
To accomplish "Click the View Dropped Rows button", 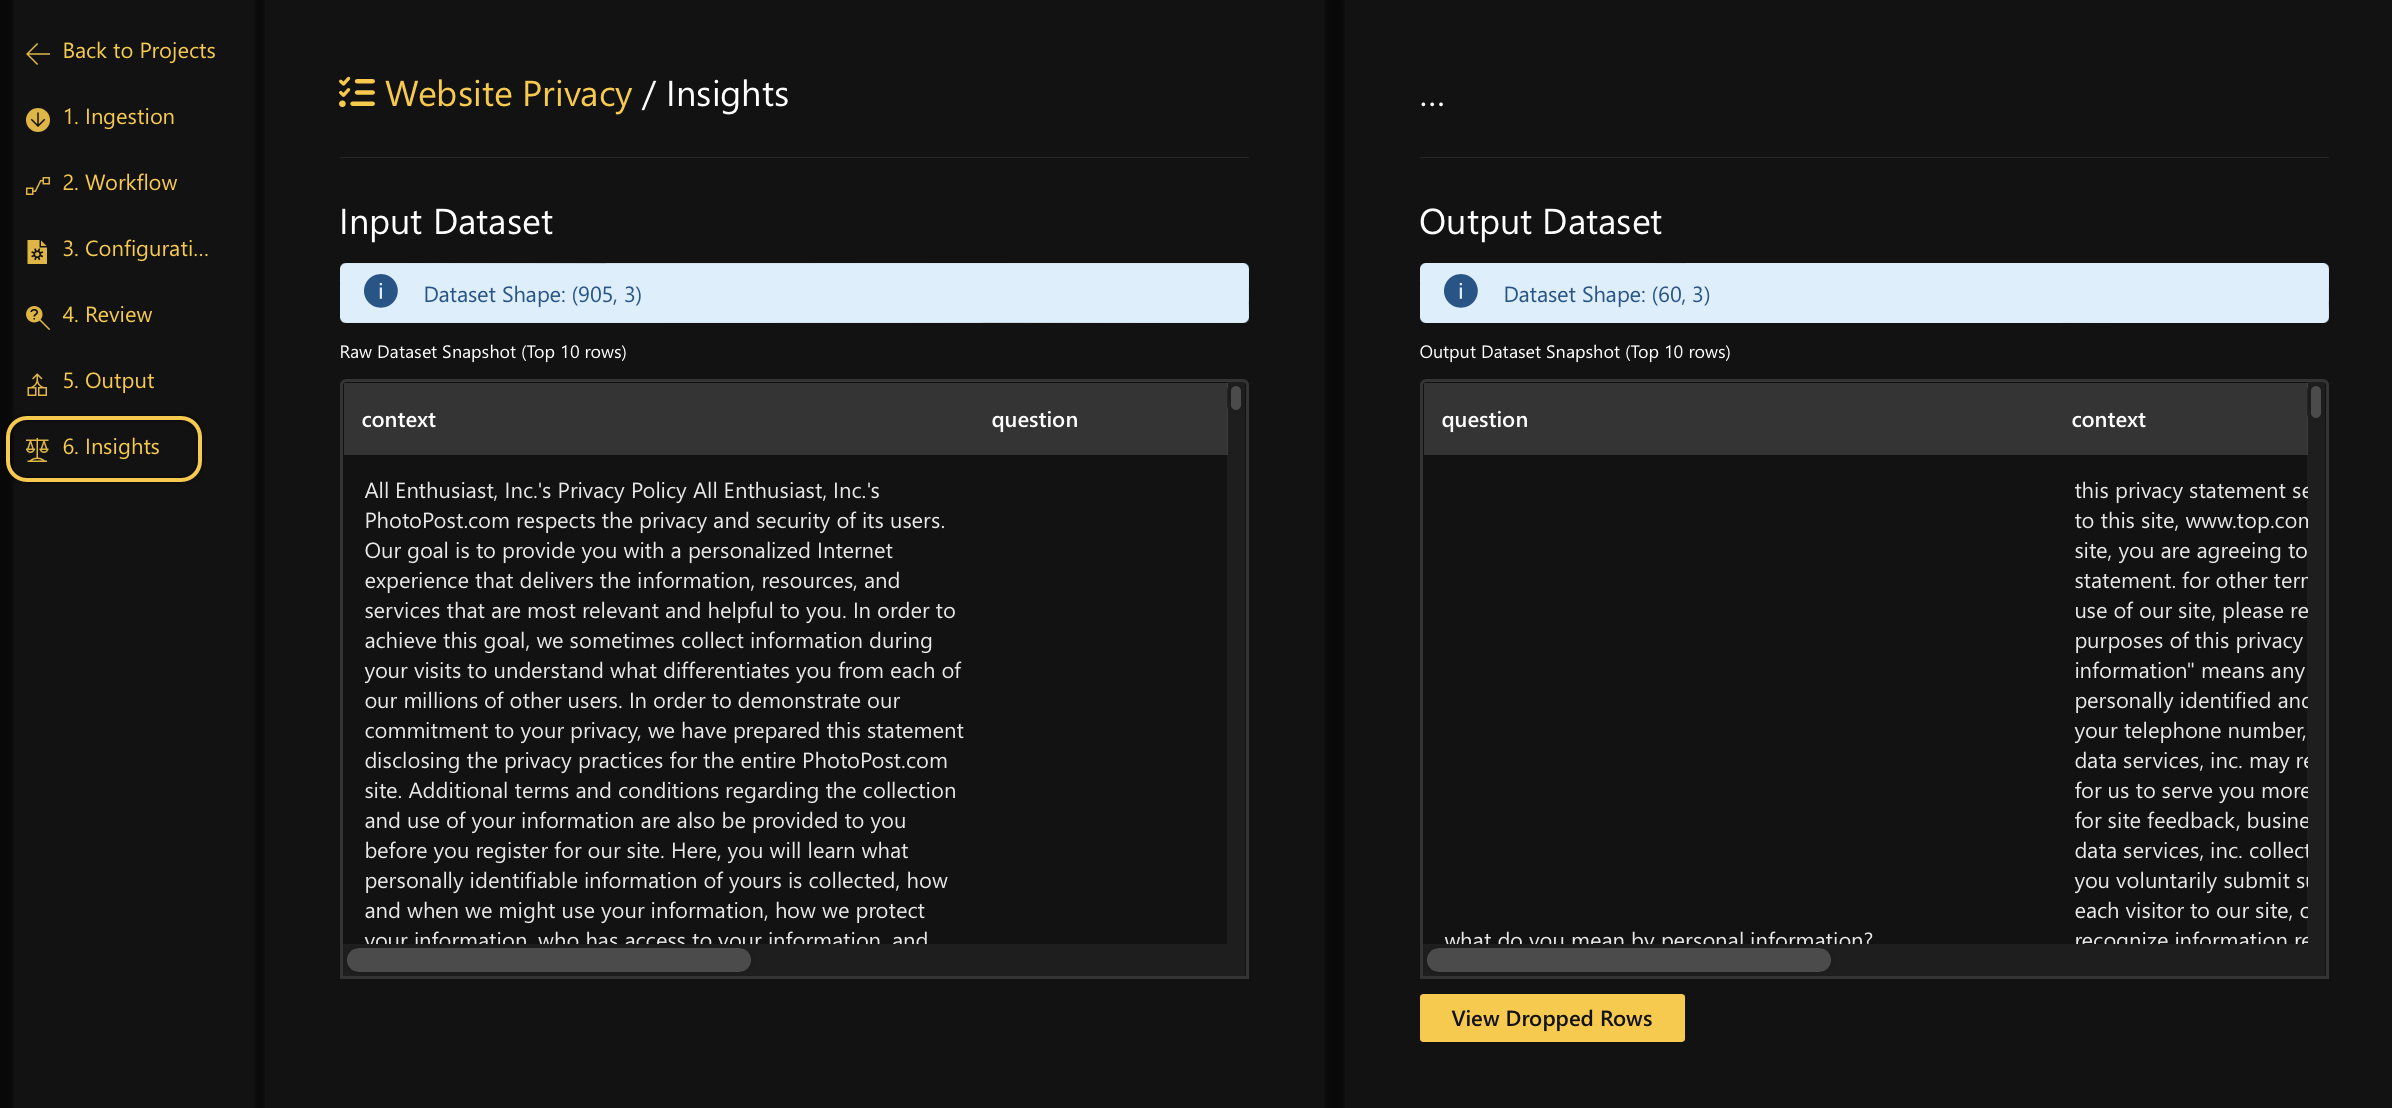I will [x=1551, y=1018].
